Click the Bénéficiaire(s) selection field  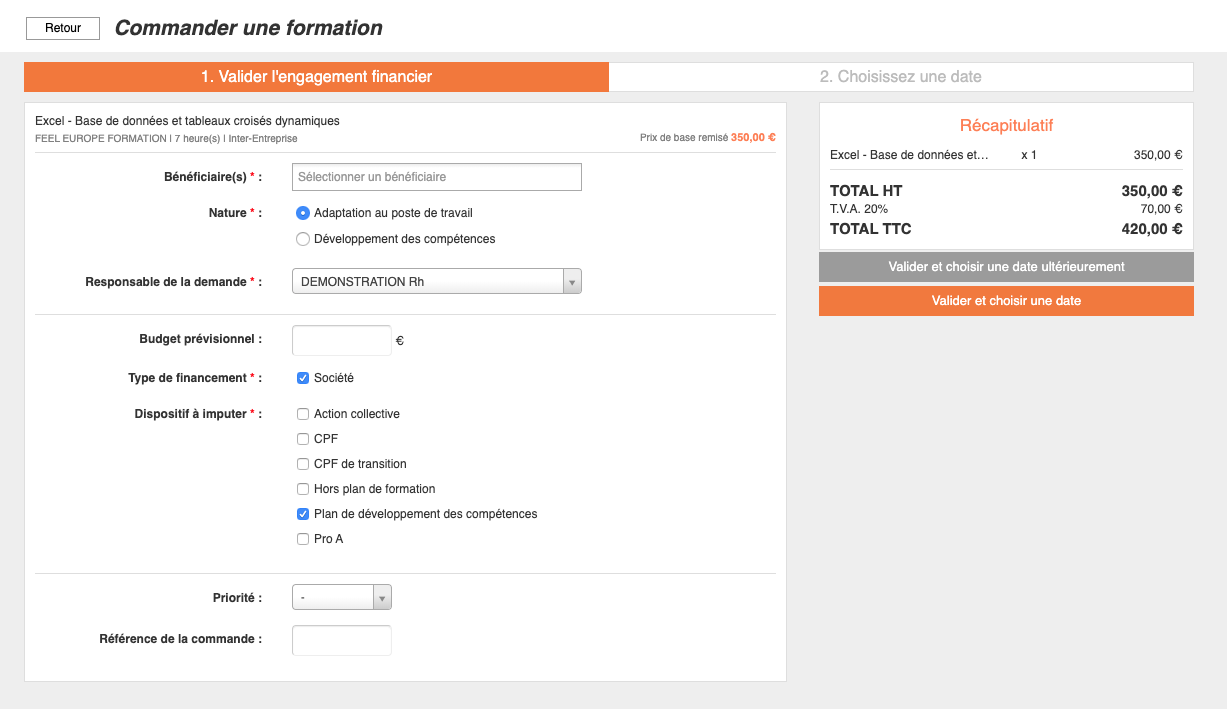(x=437, y=177)
